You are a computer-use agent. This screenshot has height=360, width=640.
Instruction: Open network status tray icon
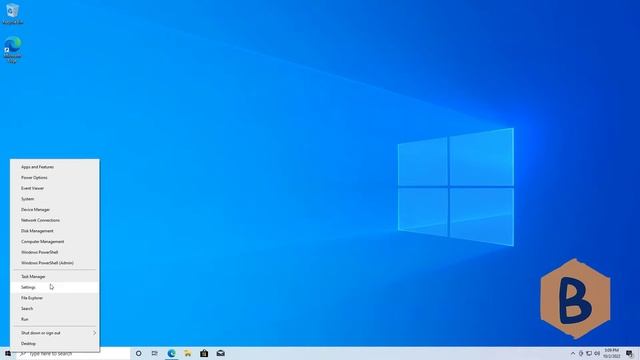[589, 353]
